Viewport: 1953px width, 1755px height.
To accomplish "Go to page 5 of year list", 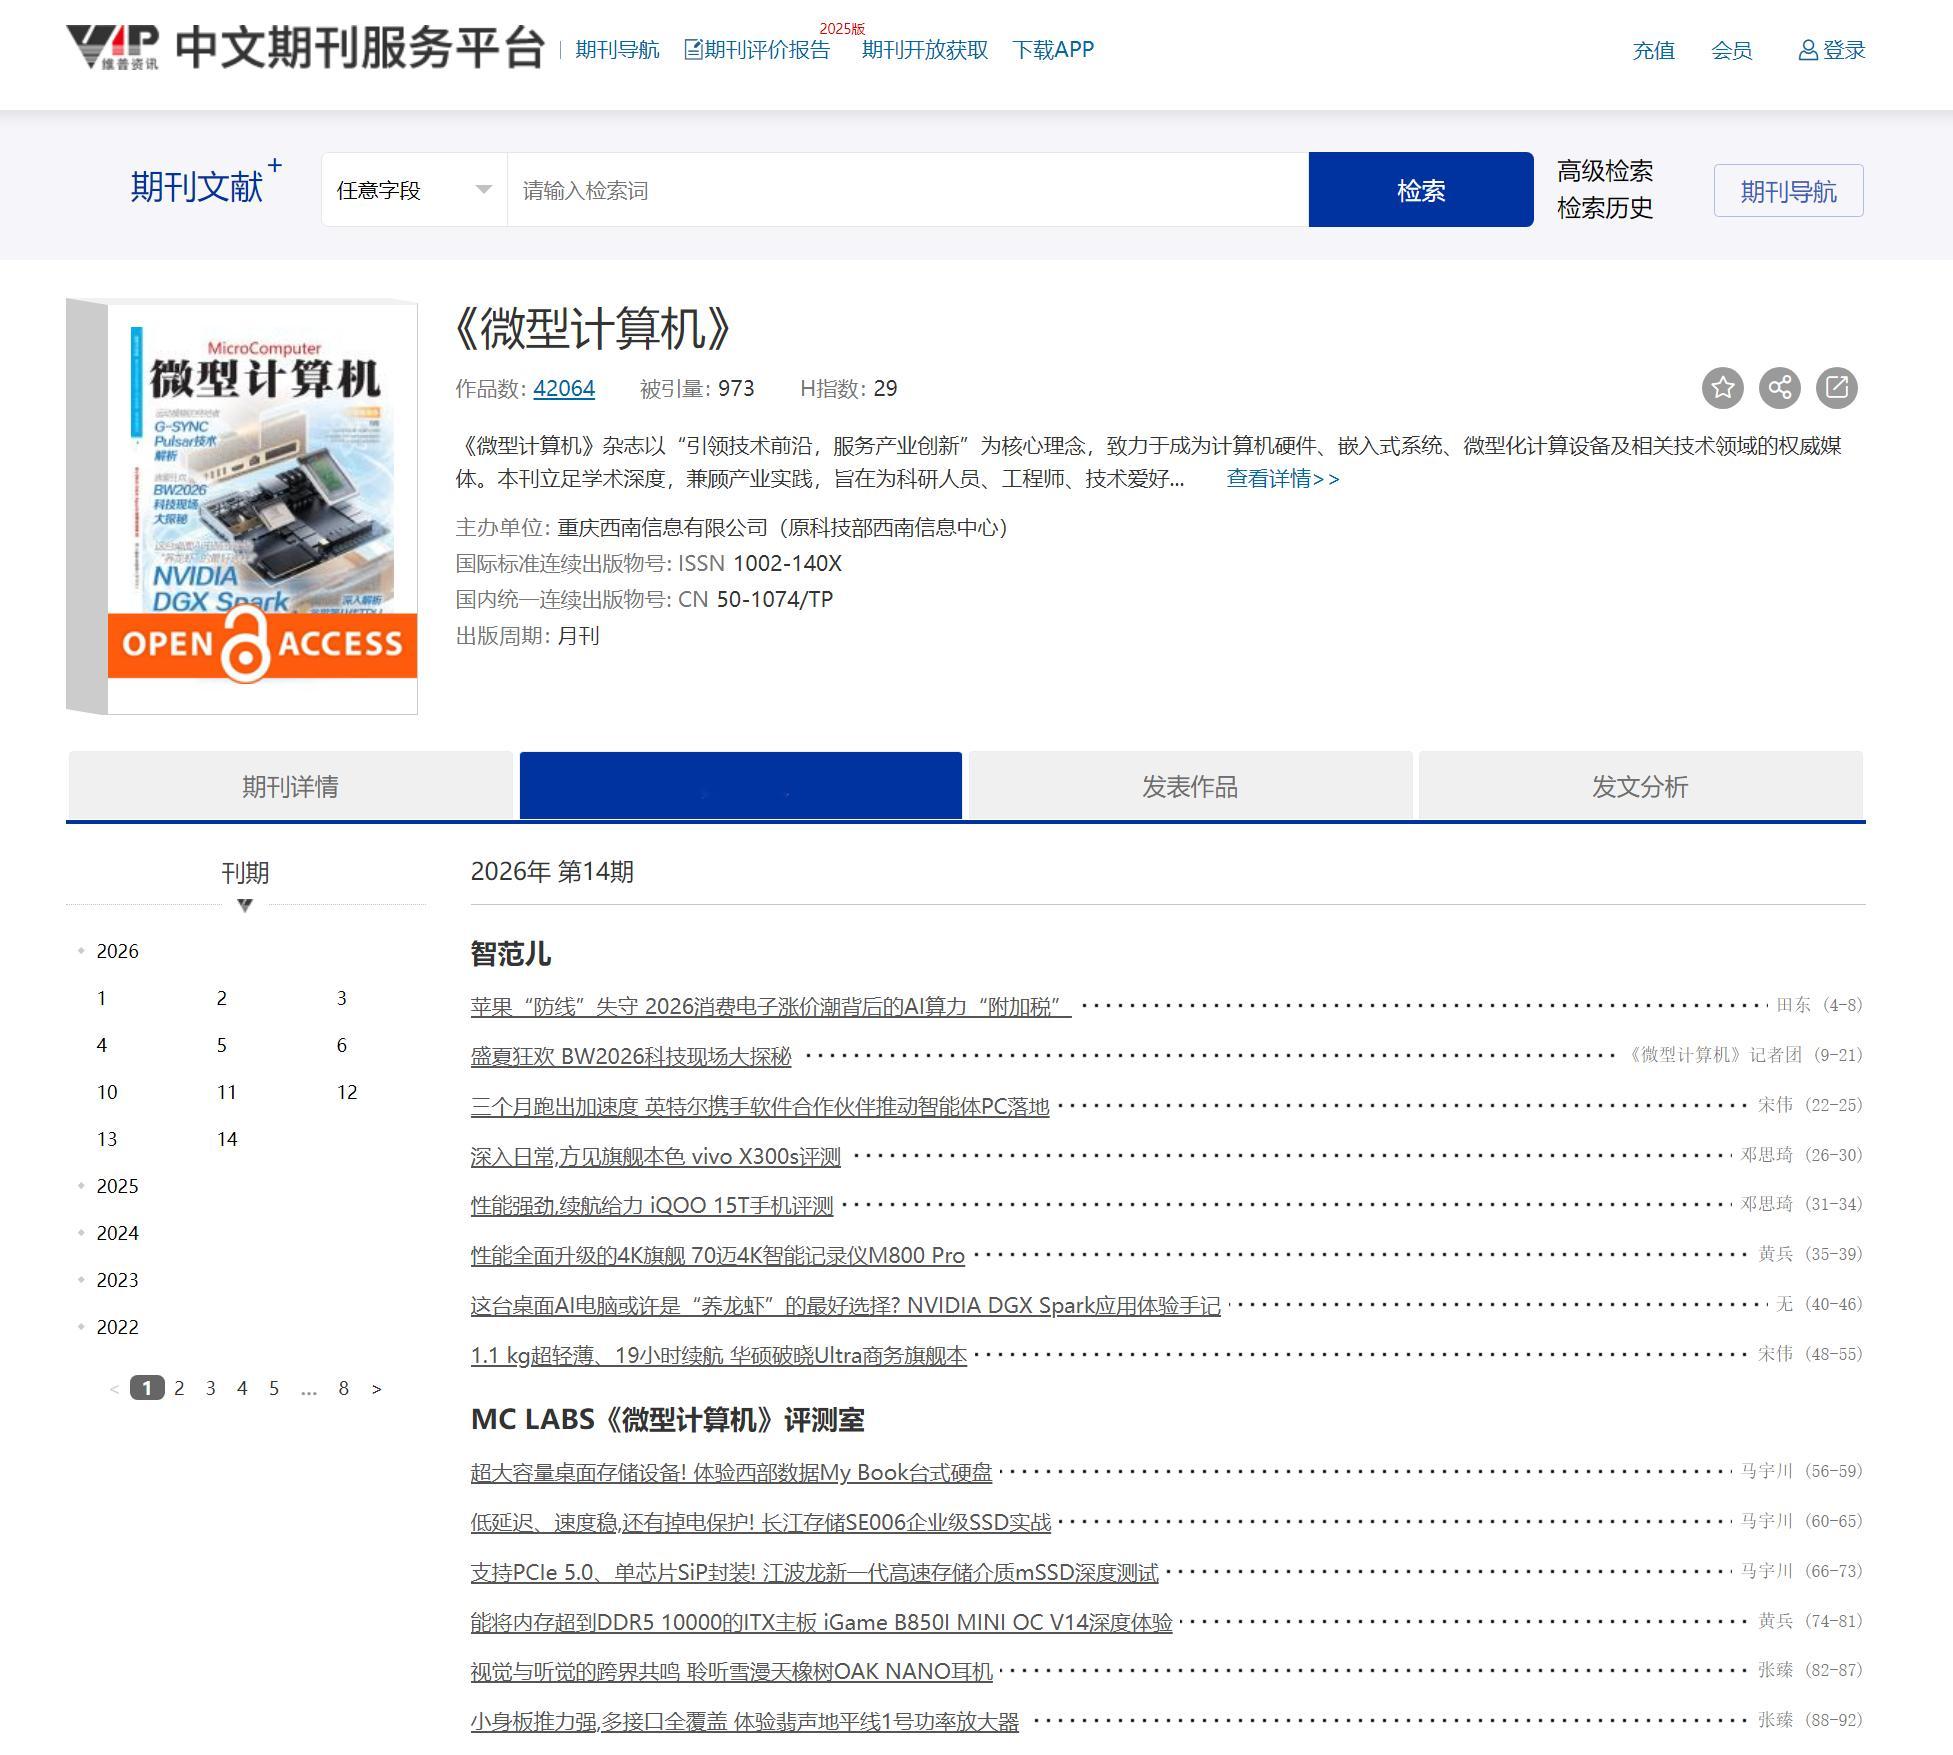I will click(274, 1388).
